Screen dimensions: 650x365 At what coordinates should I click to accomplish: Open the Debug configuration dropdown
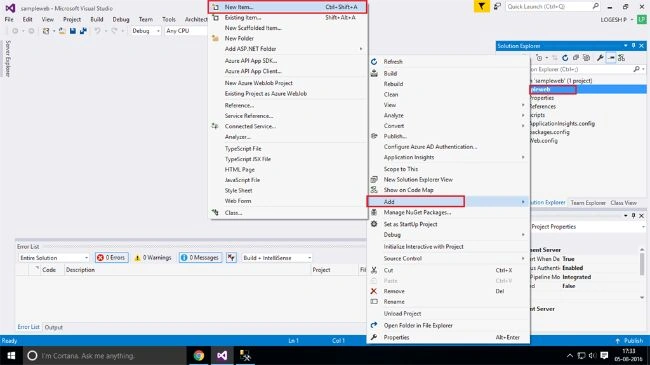[x=145, y=31]
